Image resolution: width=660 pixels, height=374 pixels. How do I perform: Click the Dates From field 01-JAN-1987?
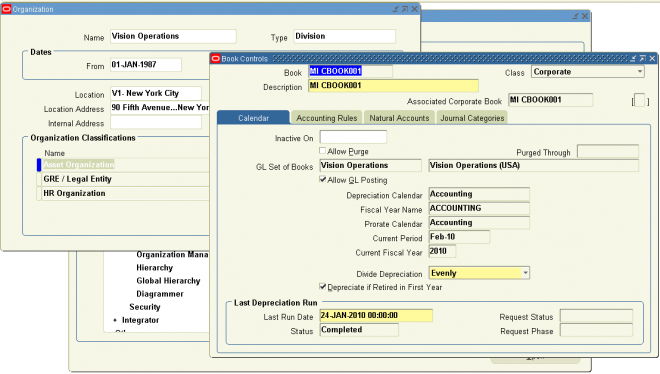point(146,65)
